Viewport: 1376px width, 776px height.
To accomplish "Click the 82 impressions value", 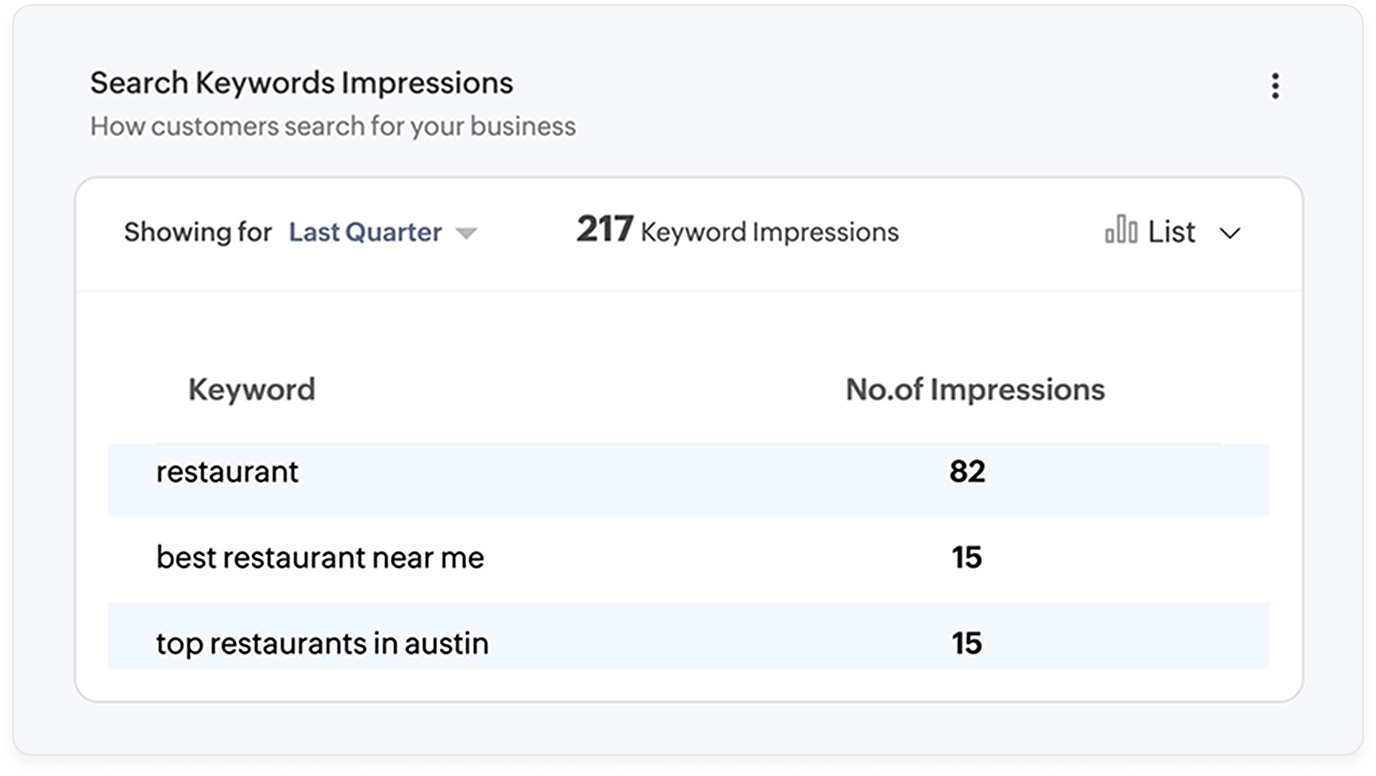I will click(967, 472).
